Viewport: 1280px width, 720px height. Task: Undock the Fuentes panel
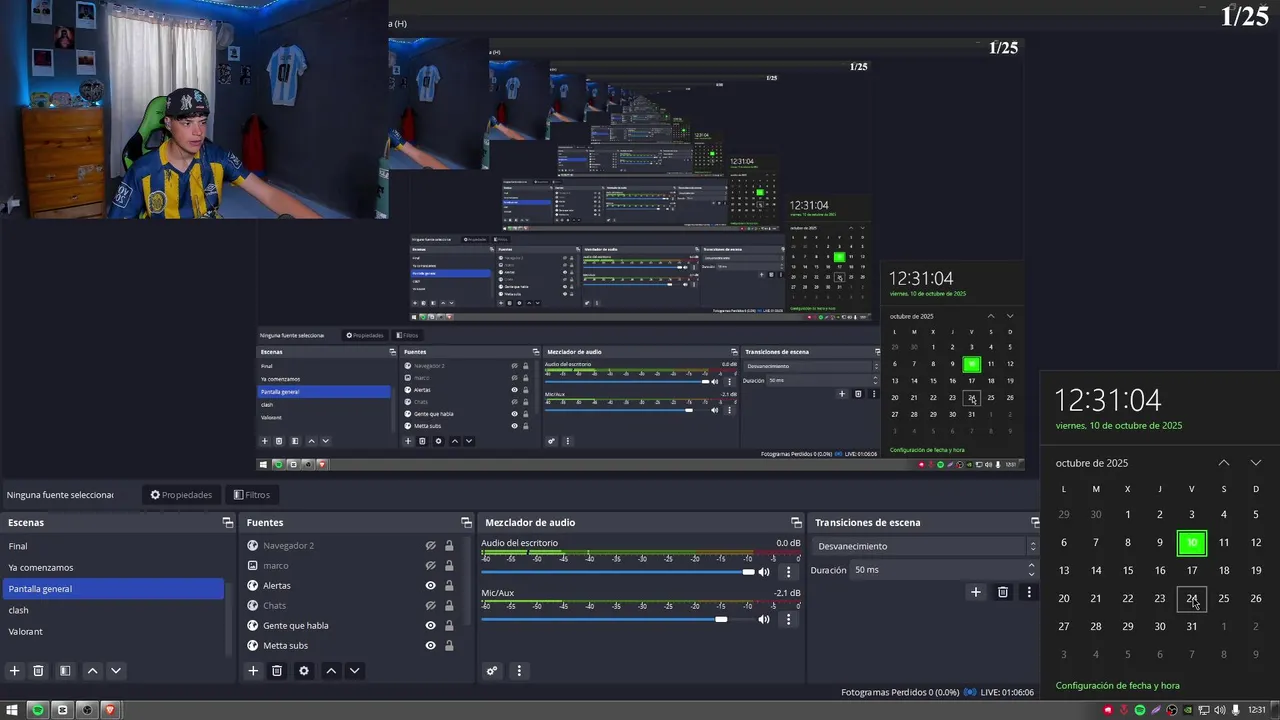(x=466, y=523)
